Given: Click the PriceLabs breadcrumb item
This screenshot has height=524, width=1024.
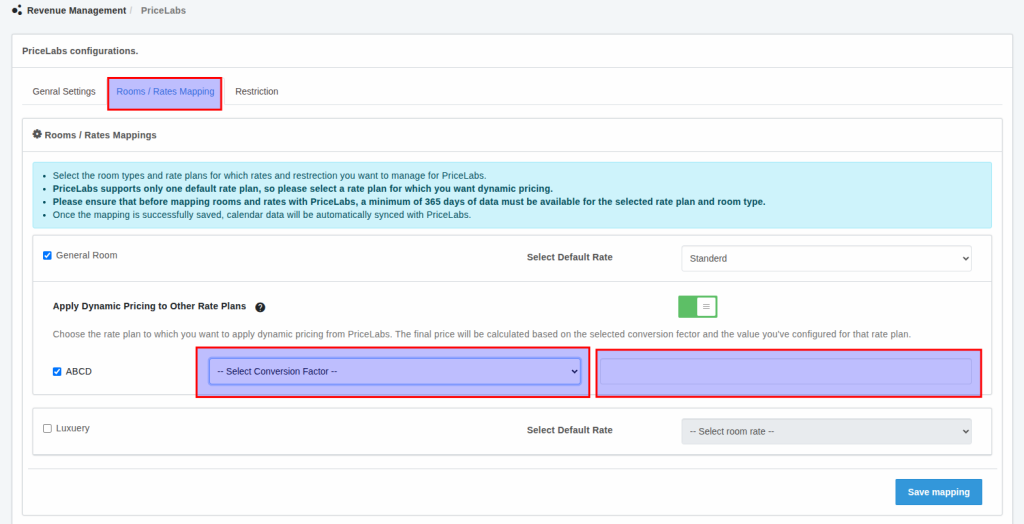Looking at the screenshot, I should tap(163, 10).
